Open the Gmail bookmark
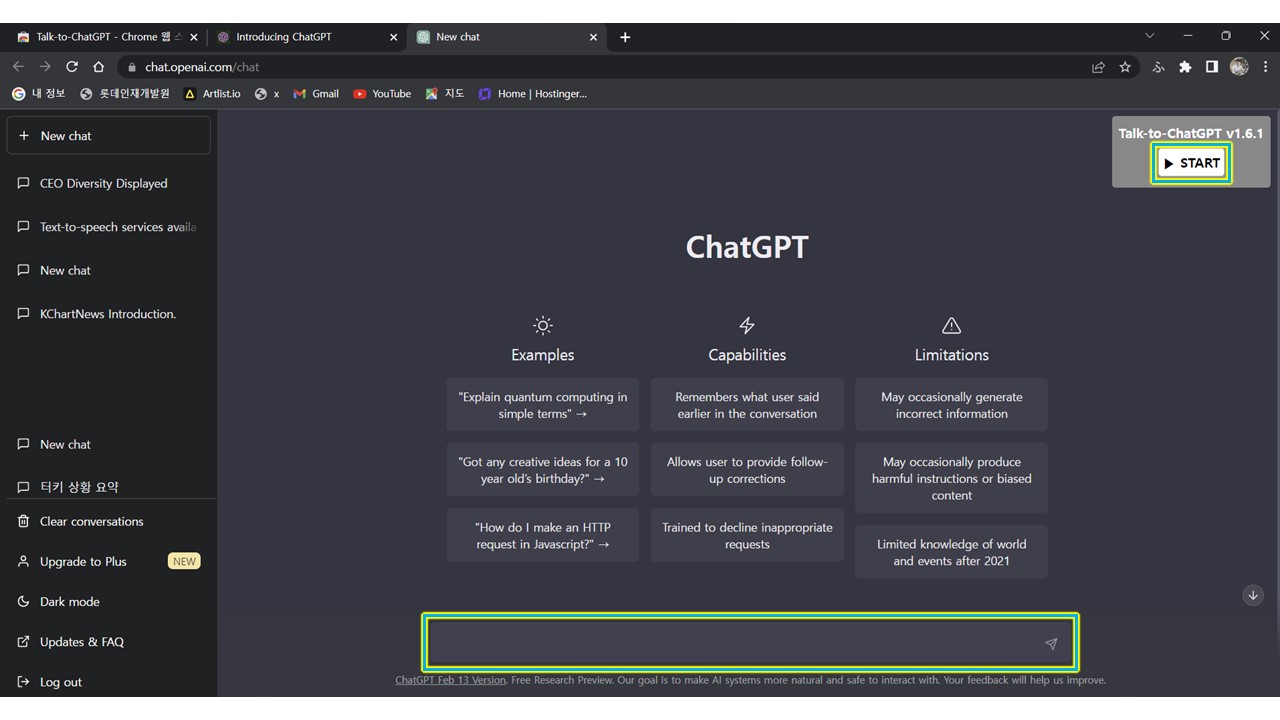This screenshot has height=720, width=1280. coord(316,94)
